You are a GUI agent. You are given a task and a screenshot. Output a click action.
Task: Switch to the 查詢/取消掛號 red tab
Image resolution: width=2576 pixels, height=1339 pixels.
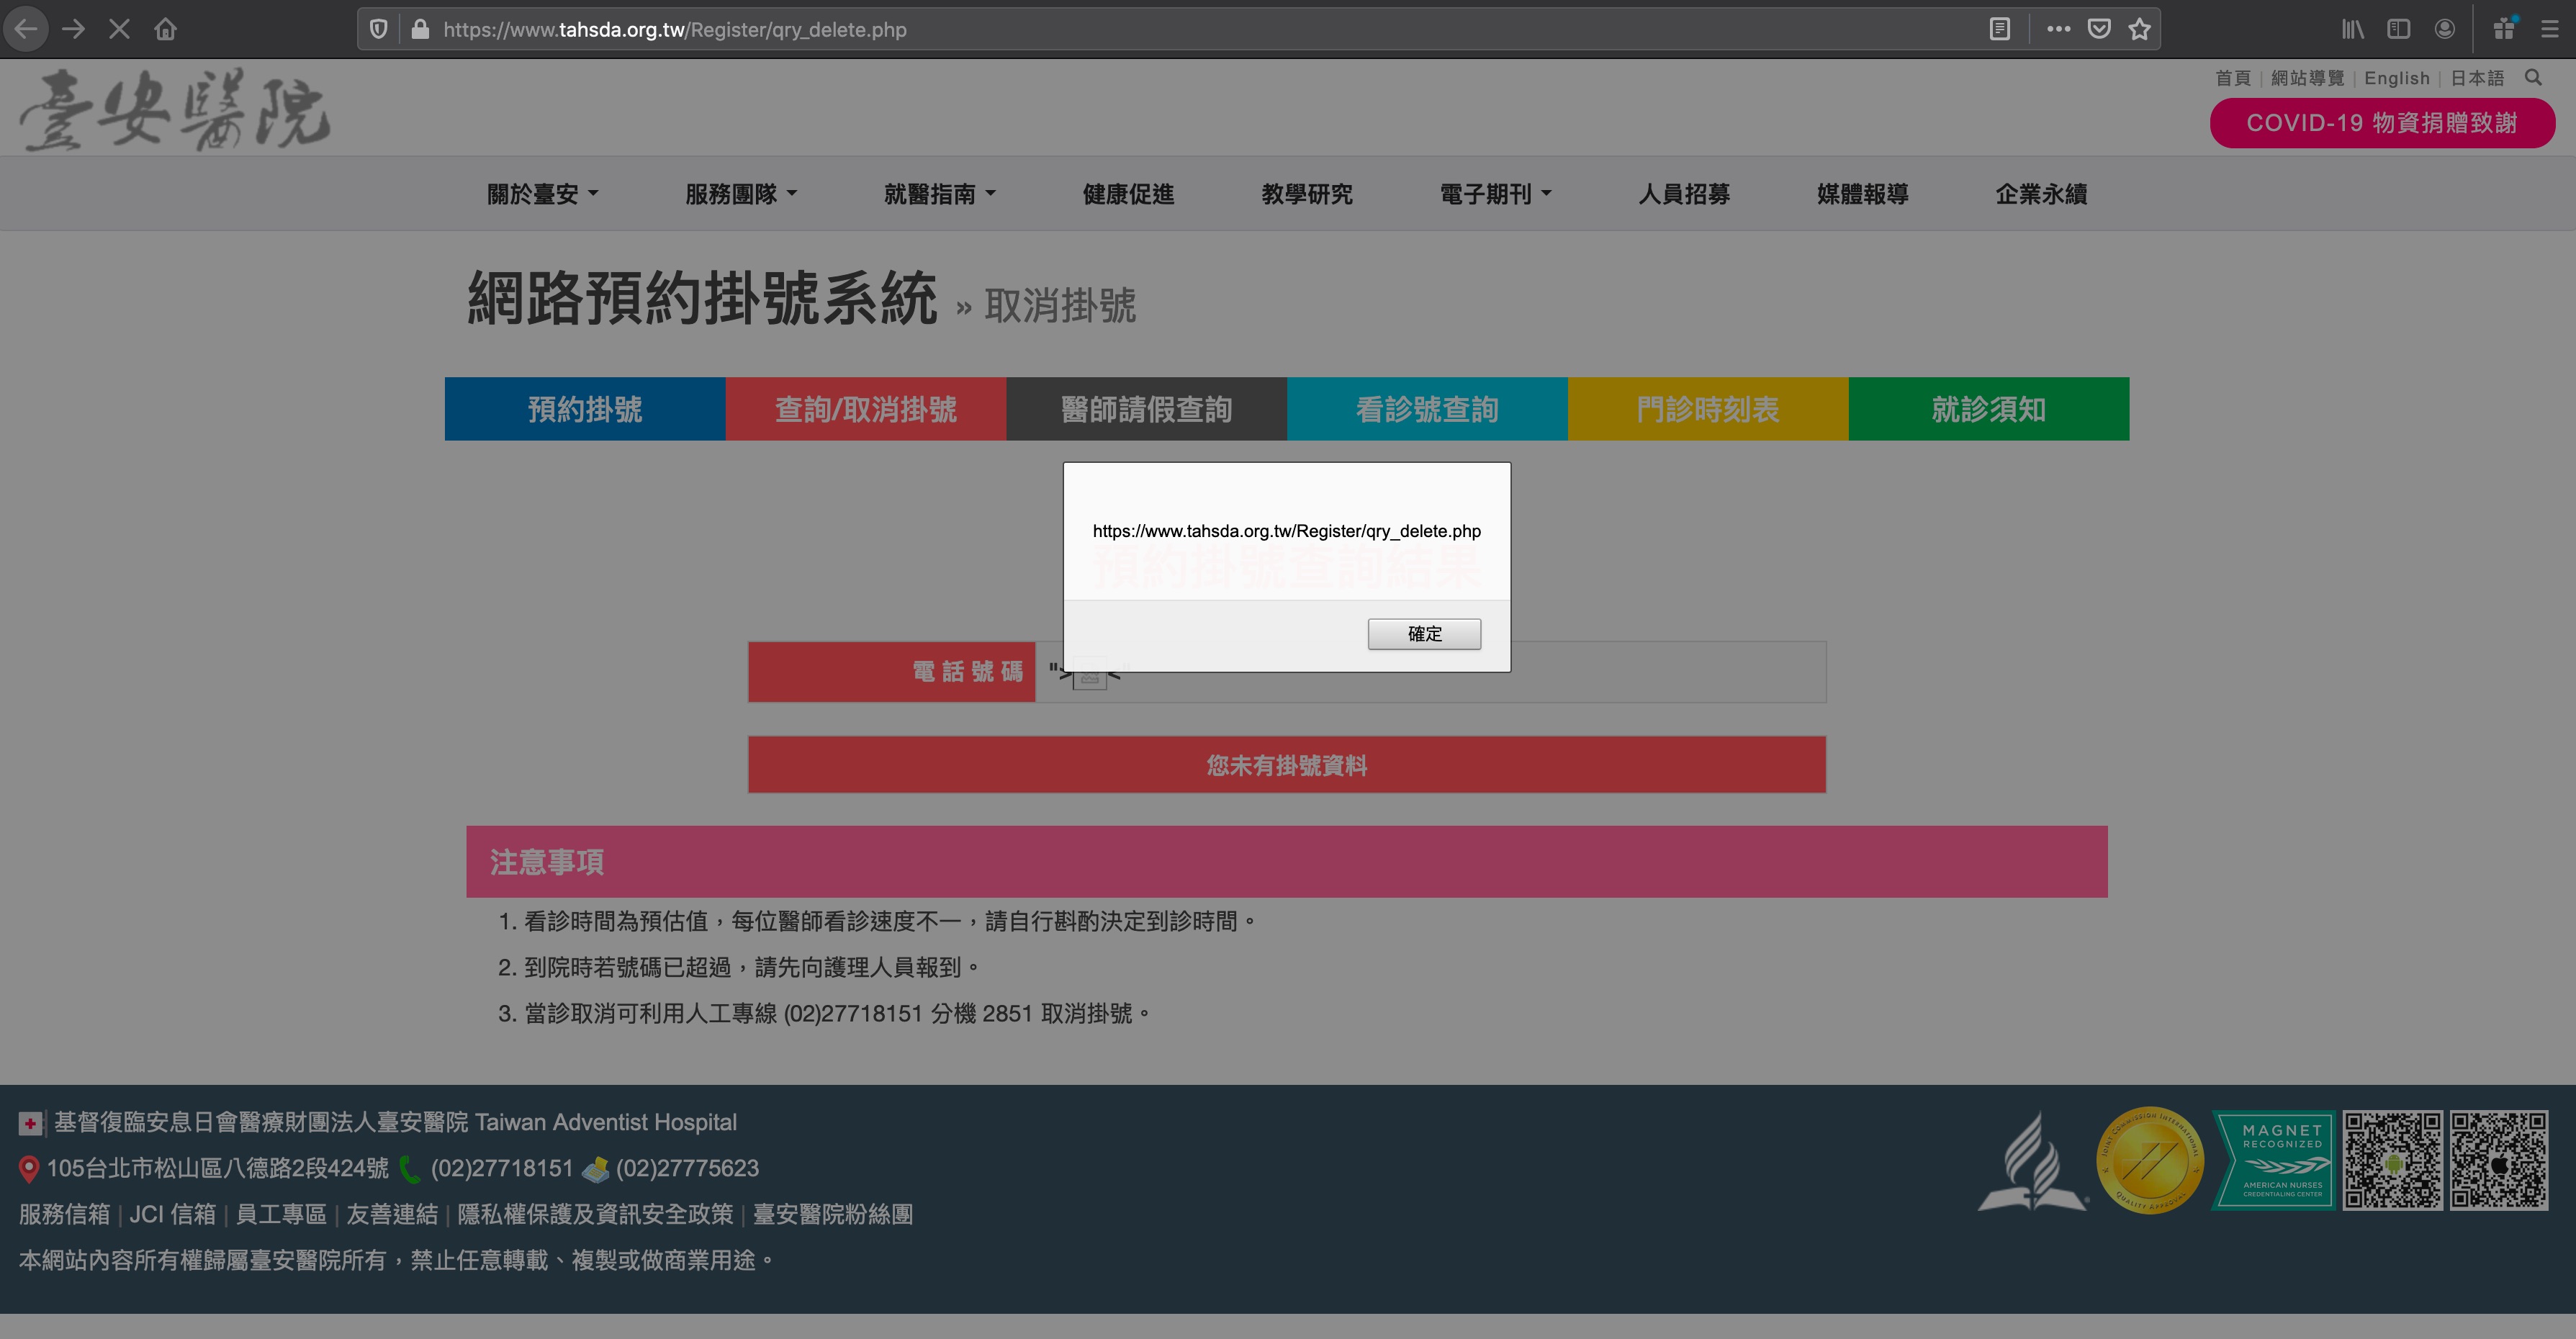point(866,409)
